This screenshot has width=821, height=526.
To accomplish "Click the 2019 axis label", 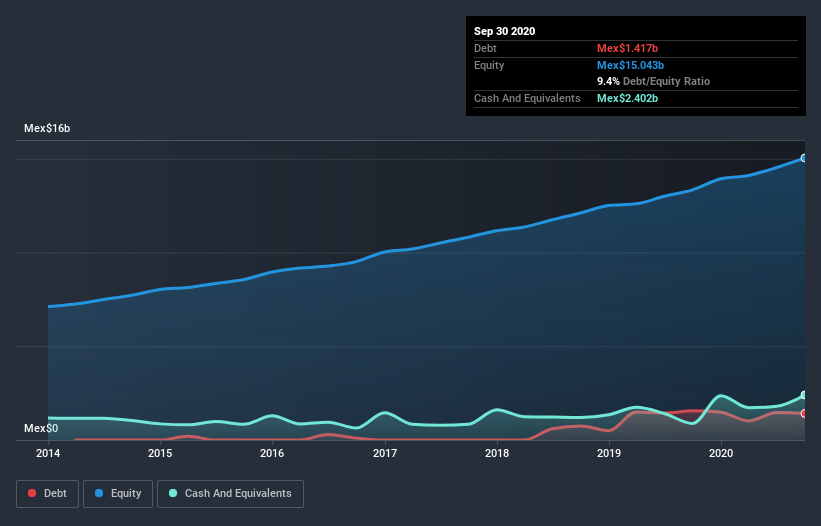I will 609,453.
